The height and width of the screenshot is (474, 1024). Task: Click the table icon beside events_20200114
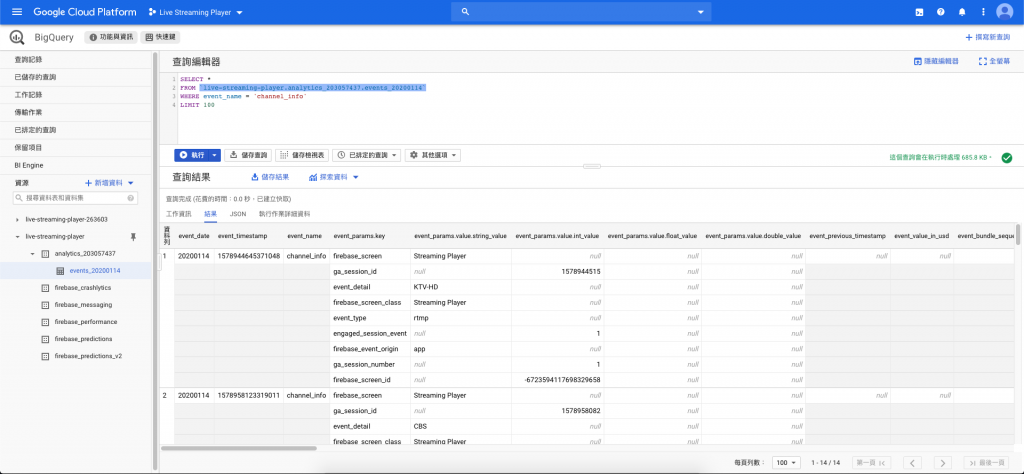(x=60, y=270)
